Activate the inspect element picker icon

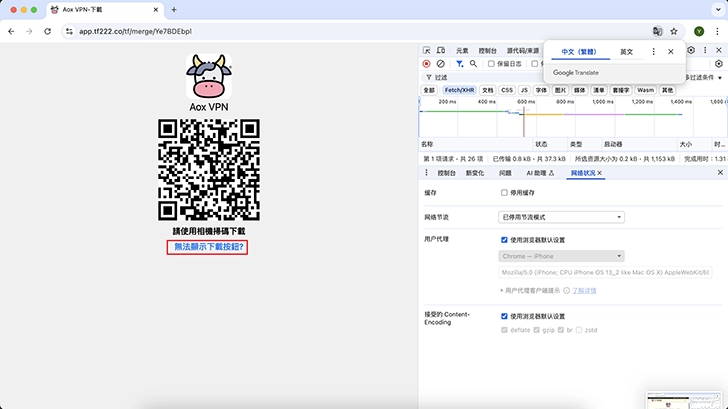tap(427, 50)
